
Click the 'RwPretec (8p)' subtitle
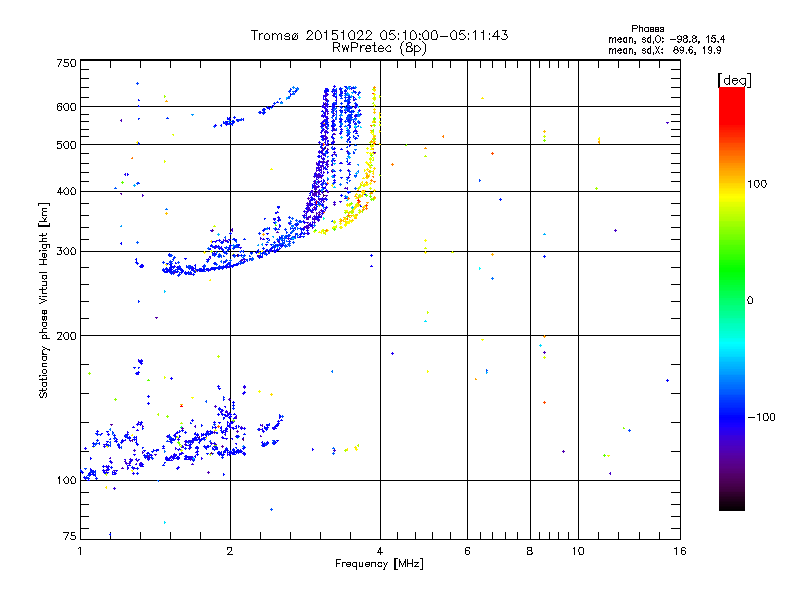pyautogui.click(x=379, y=48)
